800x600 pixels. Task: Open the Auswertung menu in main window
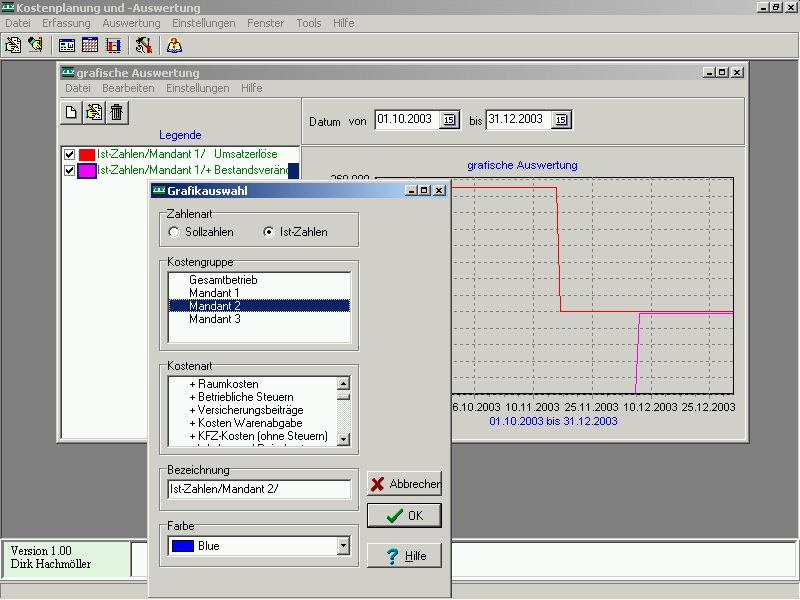[131, 23]
